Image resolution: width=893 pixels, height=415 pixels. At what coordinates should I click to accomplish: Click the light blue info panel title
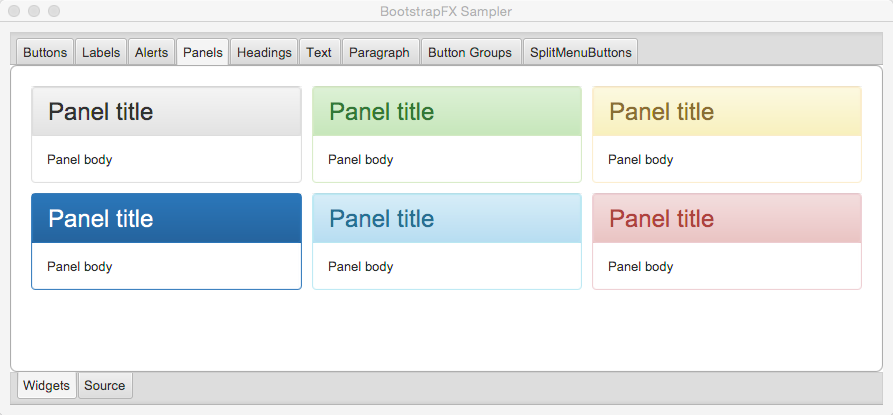pos(382,219)
